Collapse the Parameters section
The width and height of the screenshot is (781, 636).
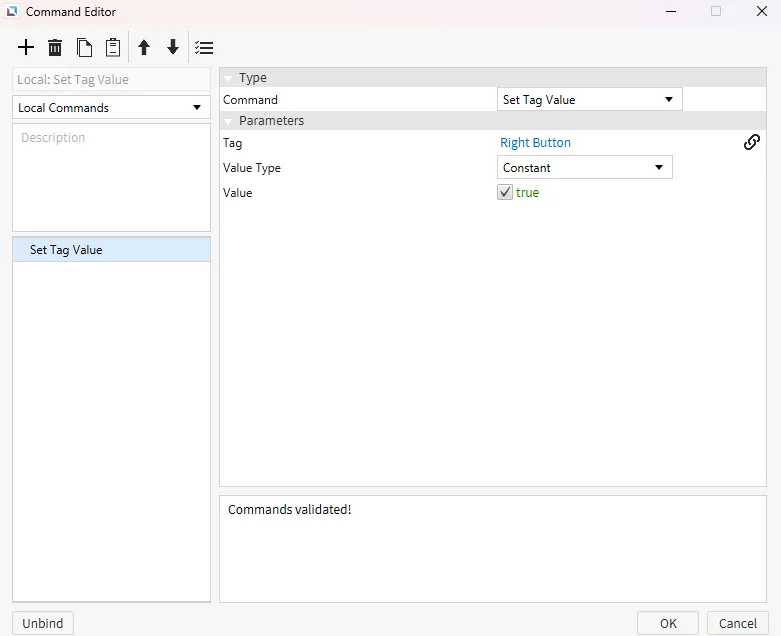pyautogui.click(x=228, y=121)
